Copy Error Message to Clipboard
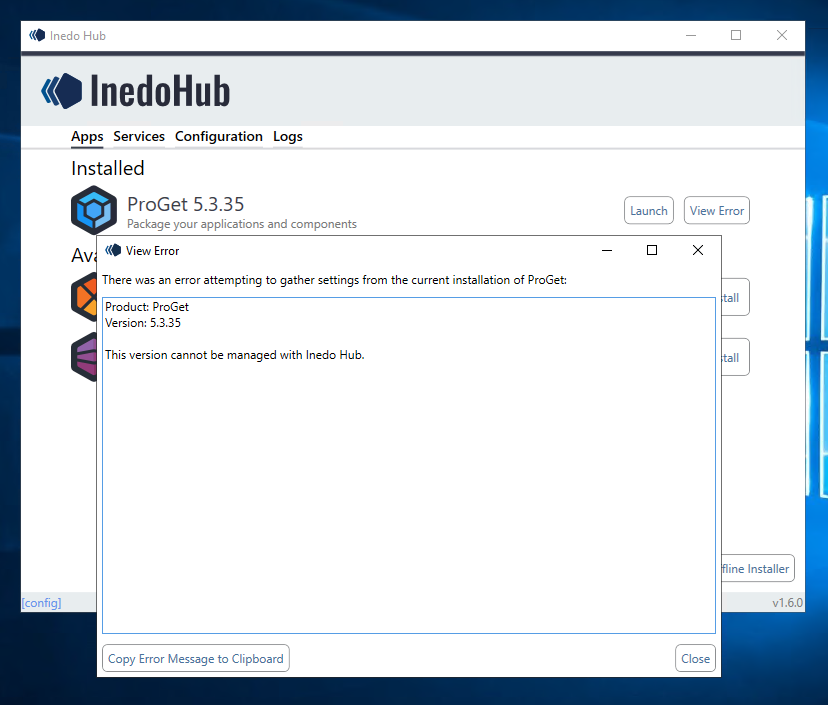 click(x=196, y=659)
